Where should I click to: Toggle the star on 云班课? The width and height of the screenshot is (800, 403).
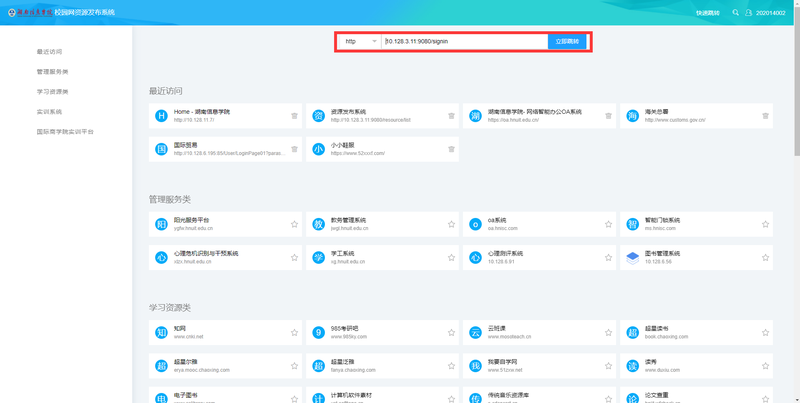click(608, 333)
